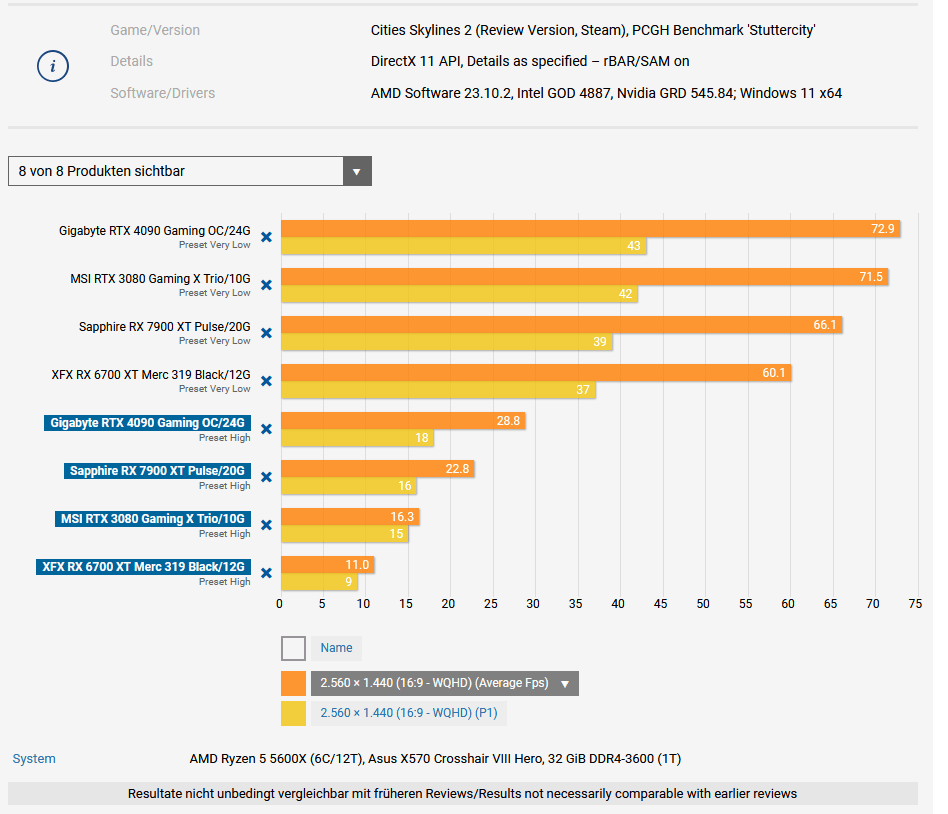Viewport: 948px width, 814px height.
Task: Remove Sapphire RX 7900 XT Preset Very Low row
Action: [267, 333]
